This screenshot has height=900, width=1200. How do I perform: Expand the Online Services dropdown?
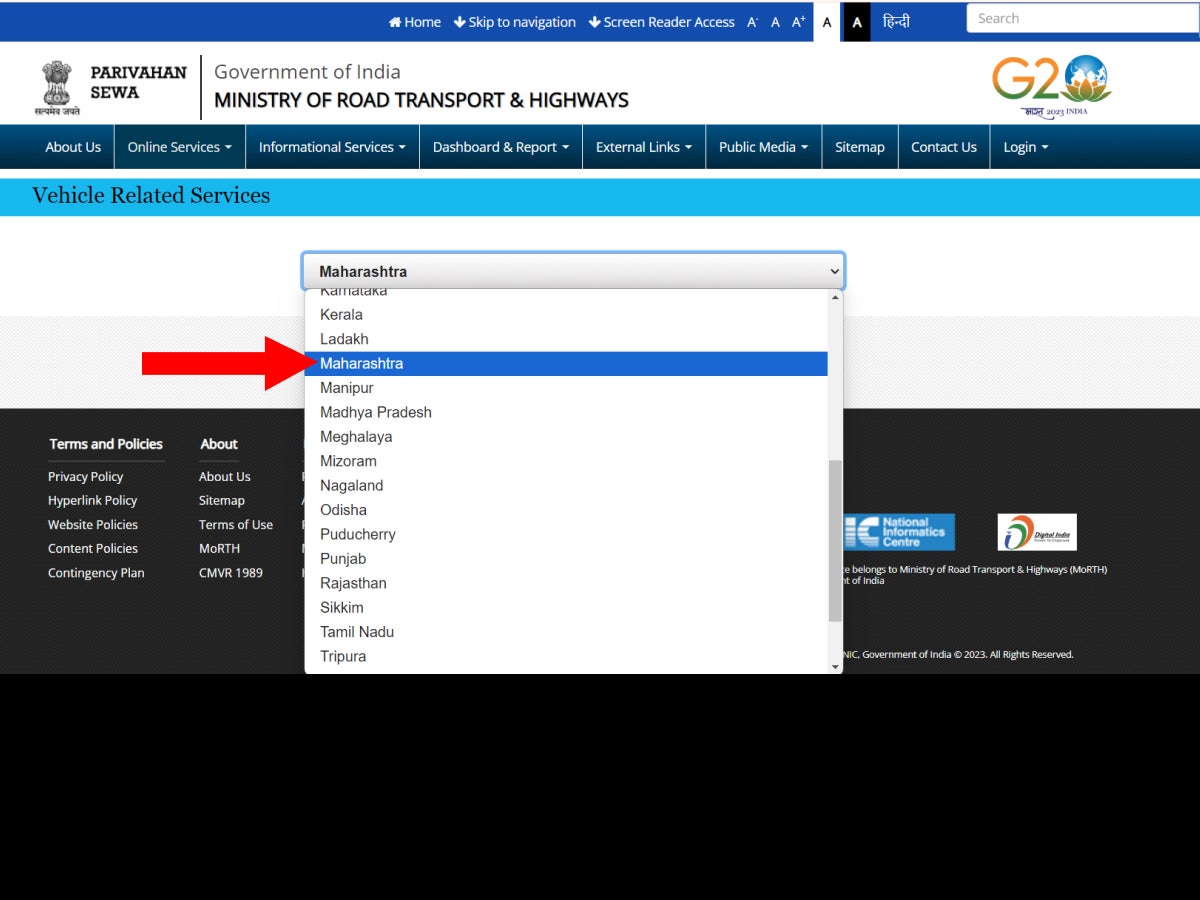coord(178,146)
